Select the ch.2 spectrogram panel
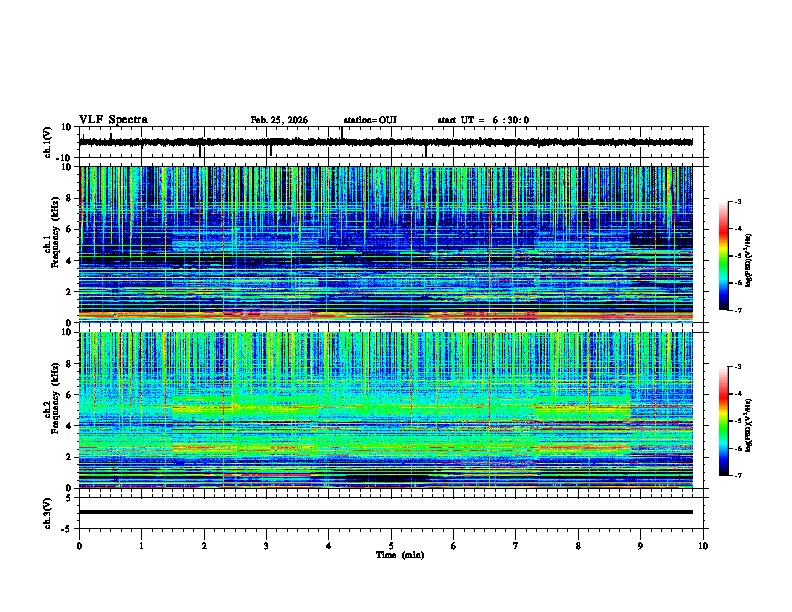 pyautogui.click(x=386, y=410)
